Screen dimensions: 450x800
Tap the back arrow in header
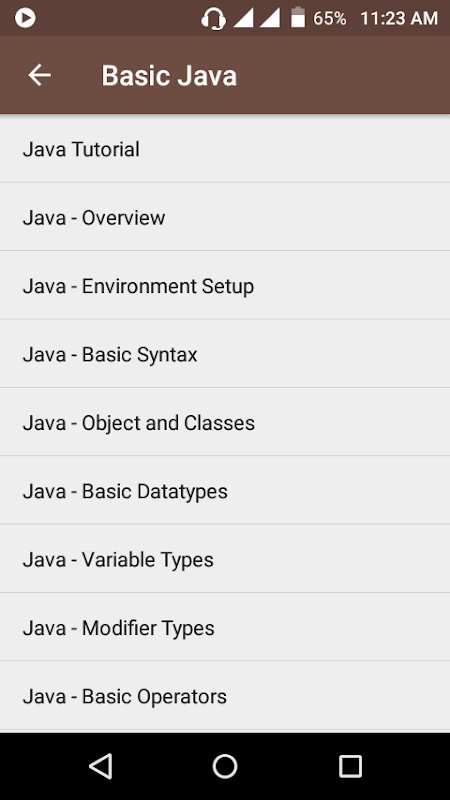point(39,76)
